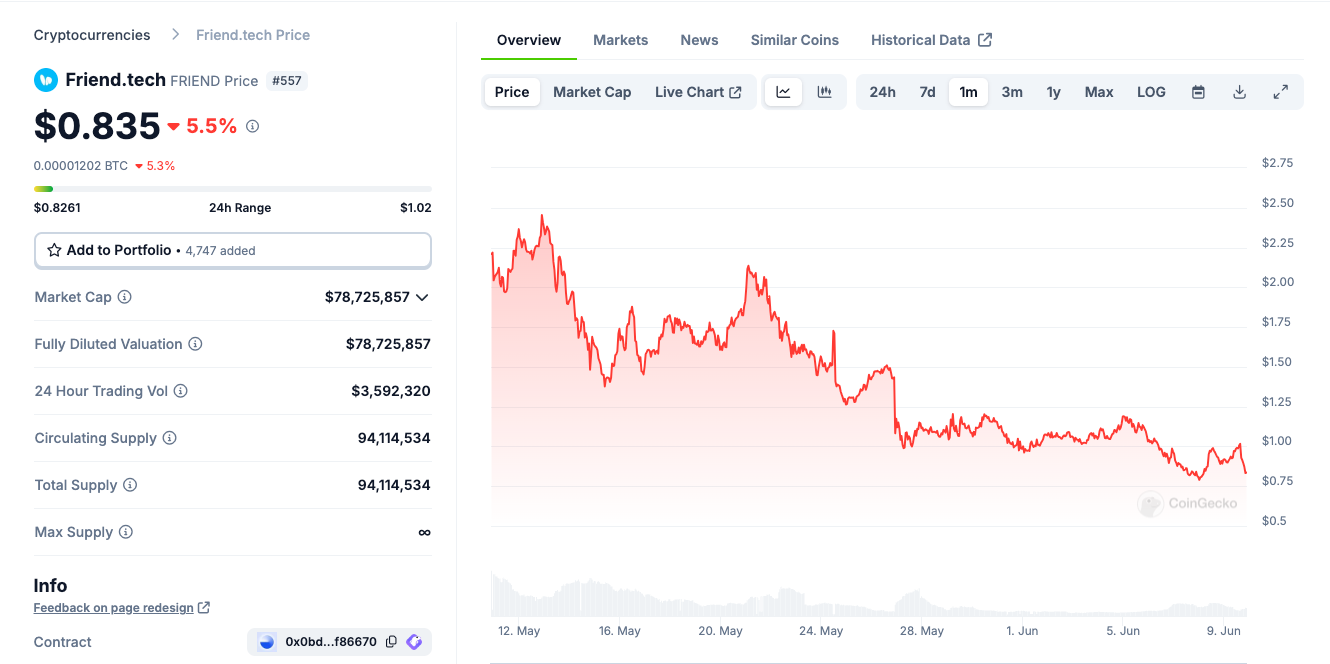This screenshot has width=1330, height=664.
Task: Click the $0.8261 24h range low
Action: pyautogui.click(x=57, y=208)
